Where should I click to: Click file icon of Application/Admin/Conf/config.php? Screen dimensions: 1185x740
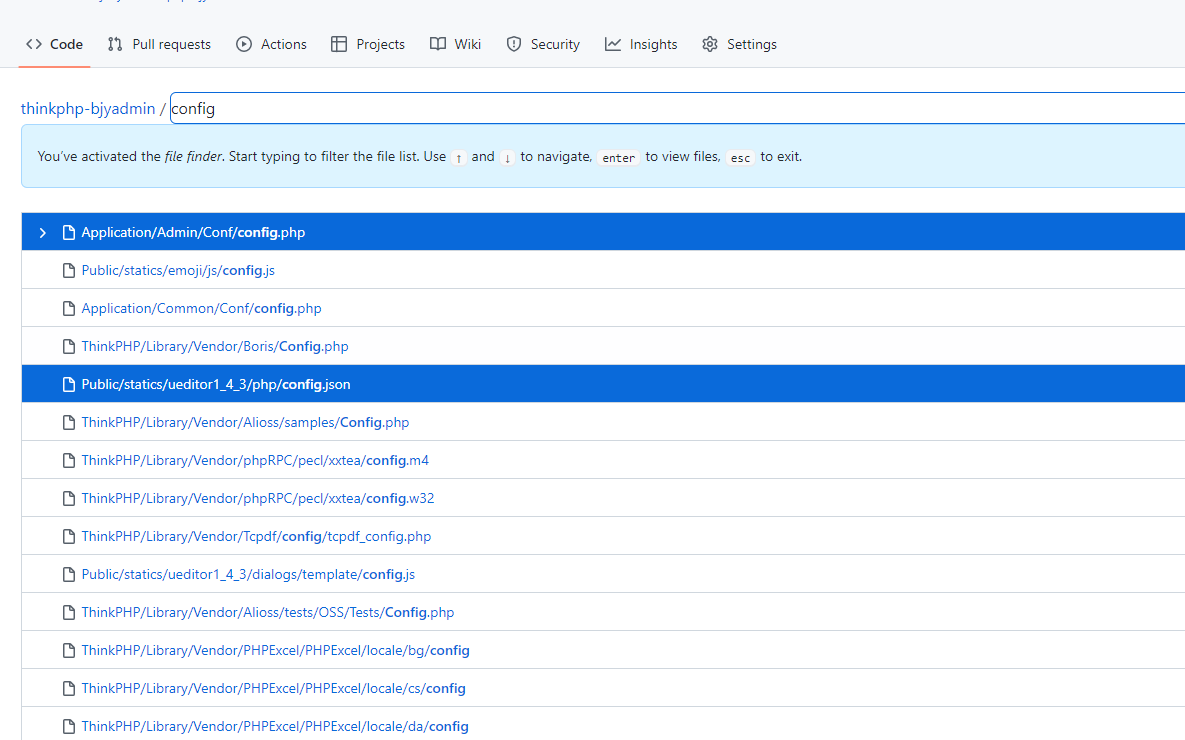(x=69, y=233)
